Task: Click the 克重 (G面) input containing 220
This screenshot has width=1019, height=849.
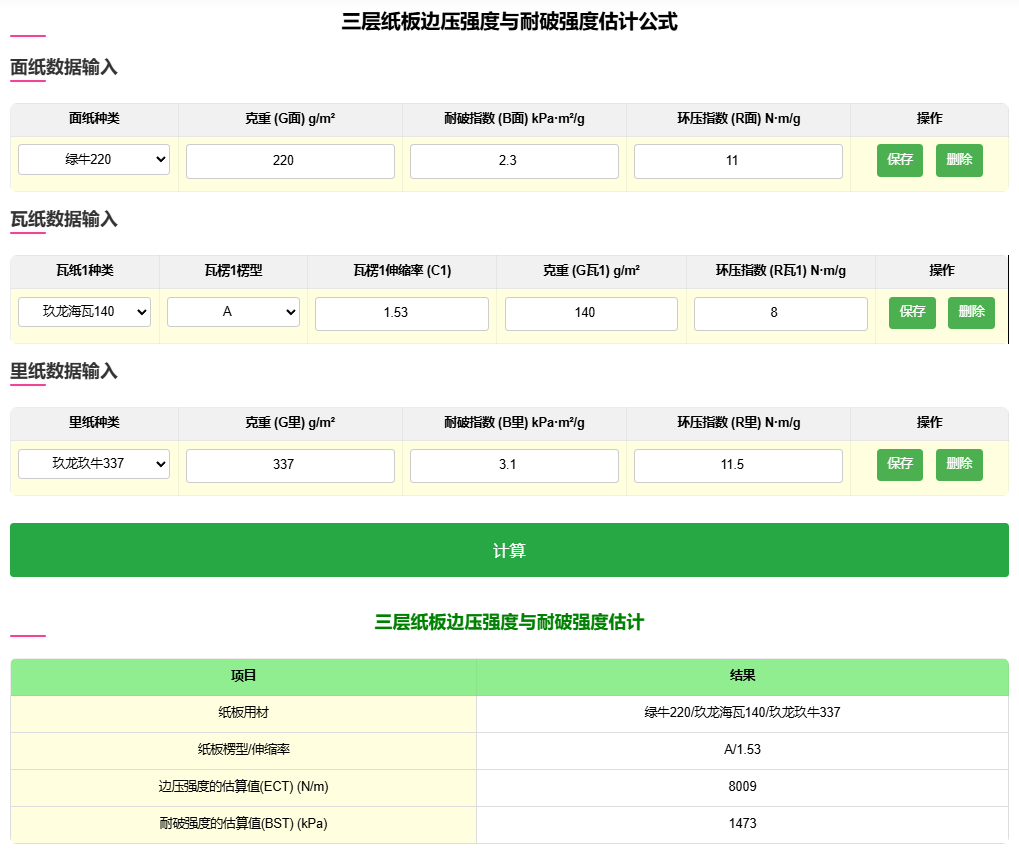Action: tap(289, 159)
